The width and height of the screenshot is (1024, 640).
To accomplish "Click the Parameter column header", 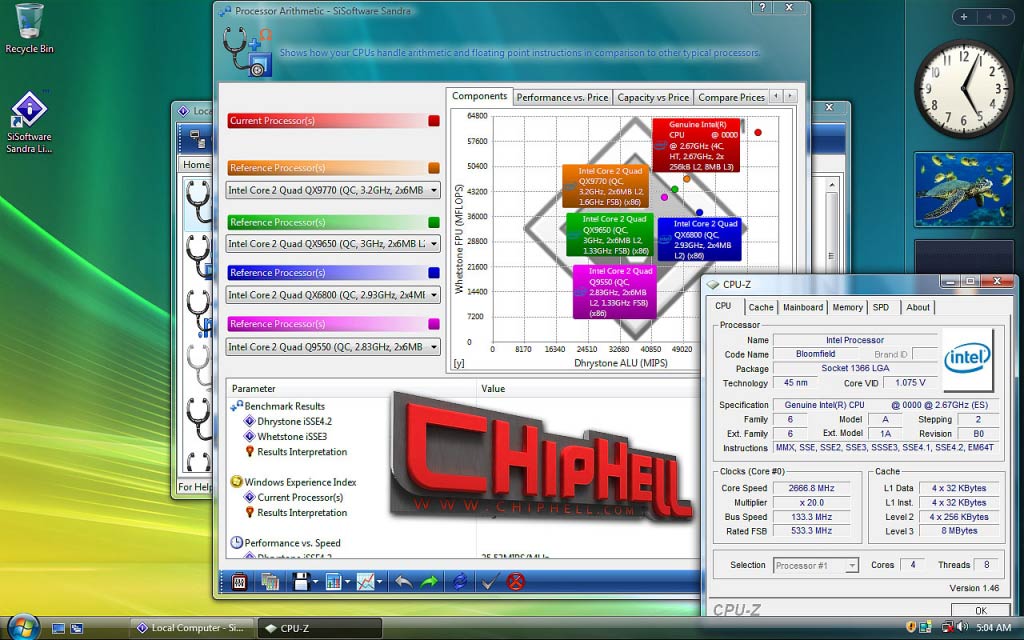I will tap(351, 389).
